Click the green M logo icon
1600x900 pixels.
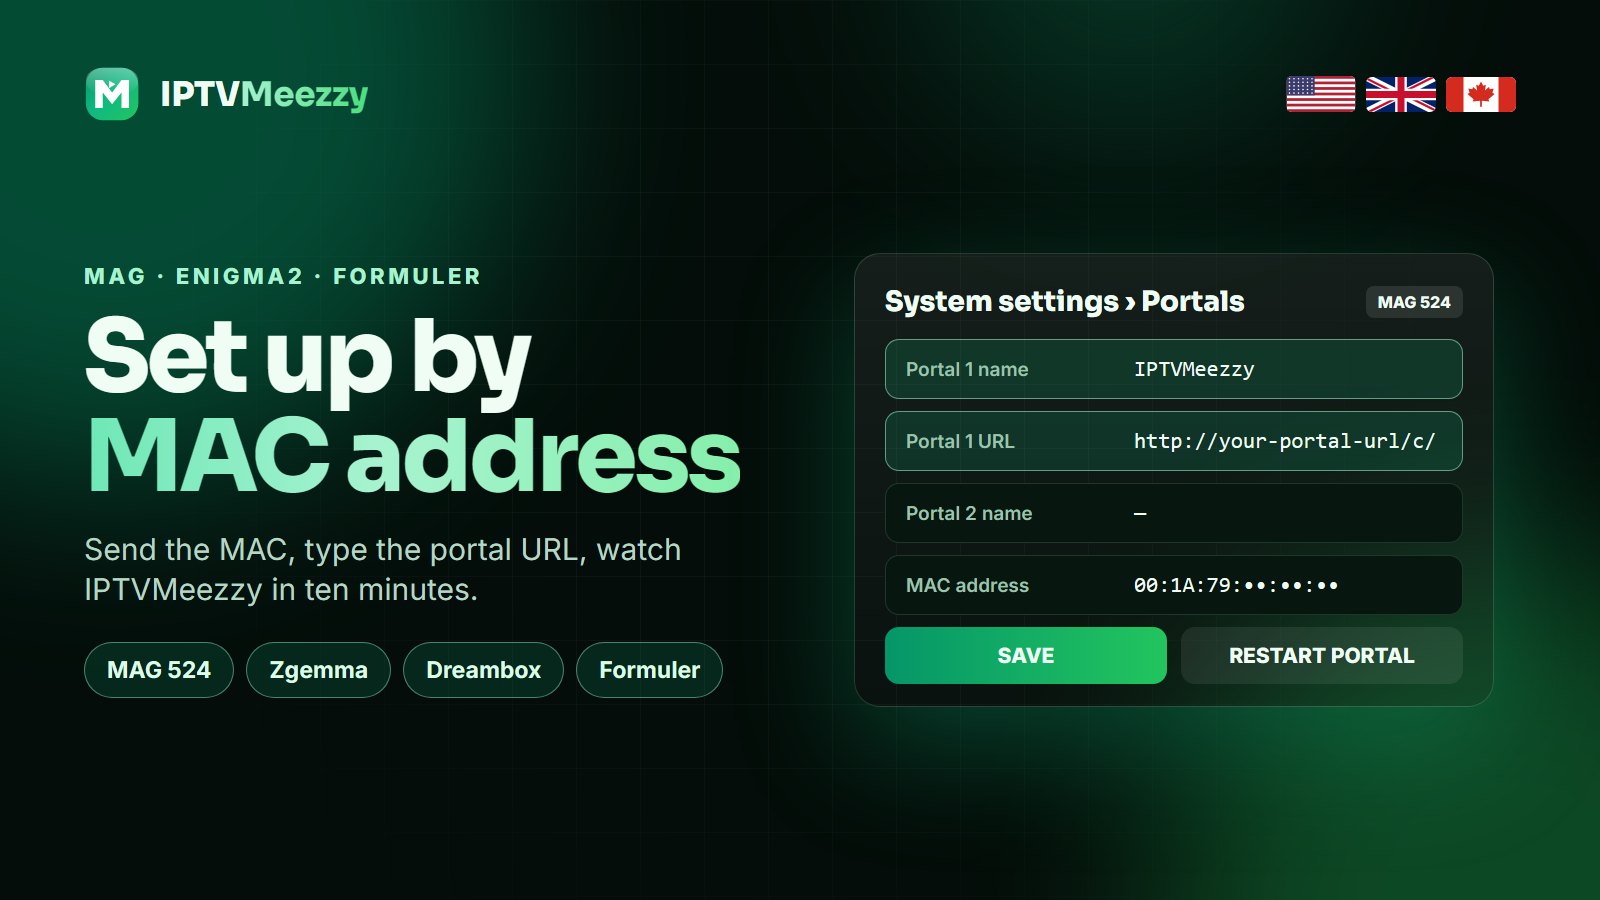[x=112, y=94]
